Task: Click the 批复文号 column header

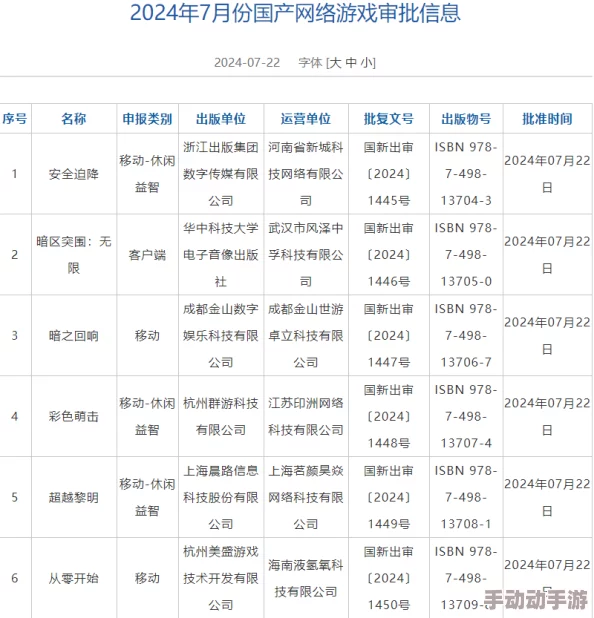Action: tap(389, 119)
